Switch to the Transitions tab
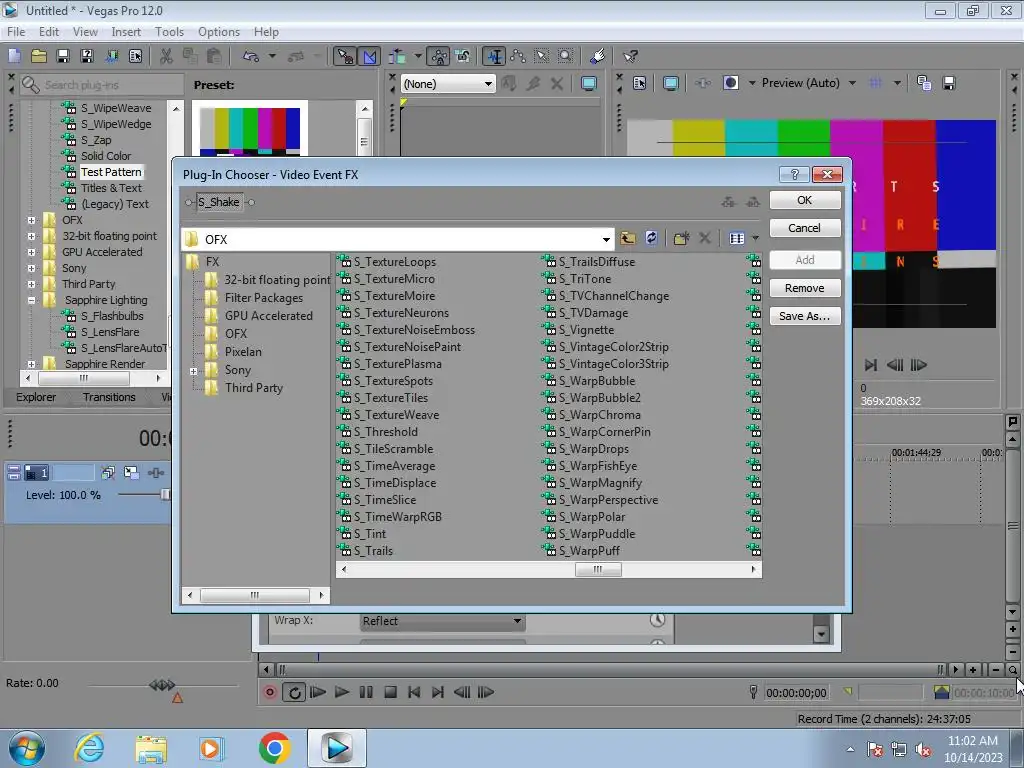This screenshot has width=1024, height=768. pos(109,397)
